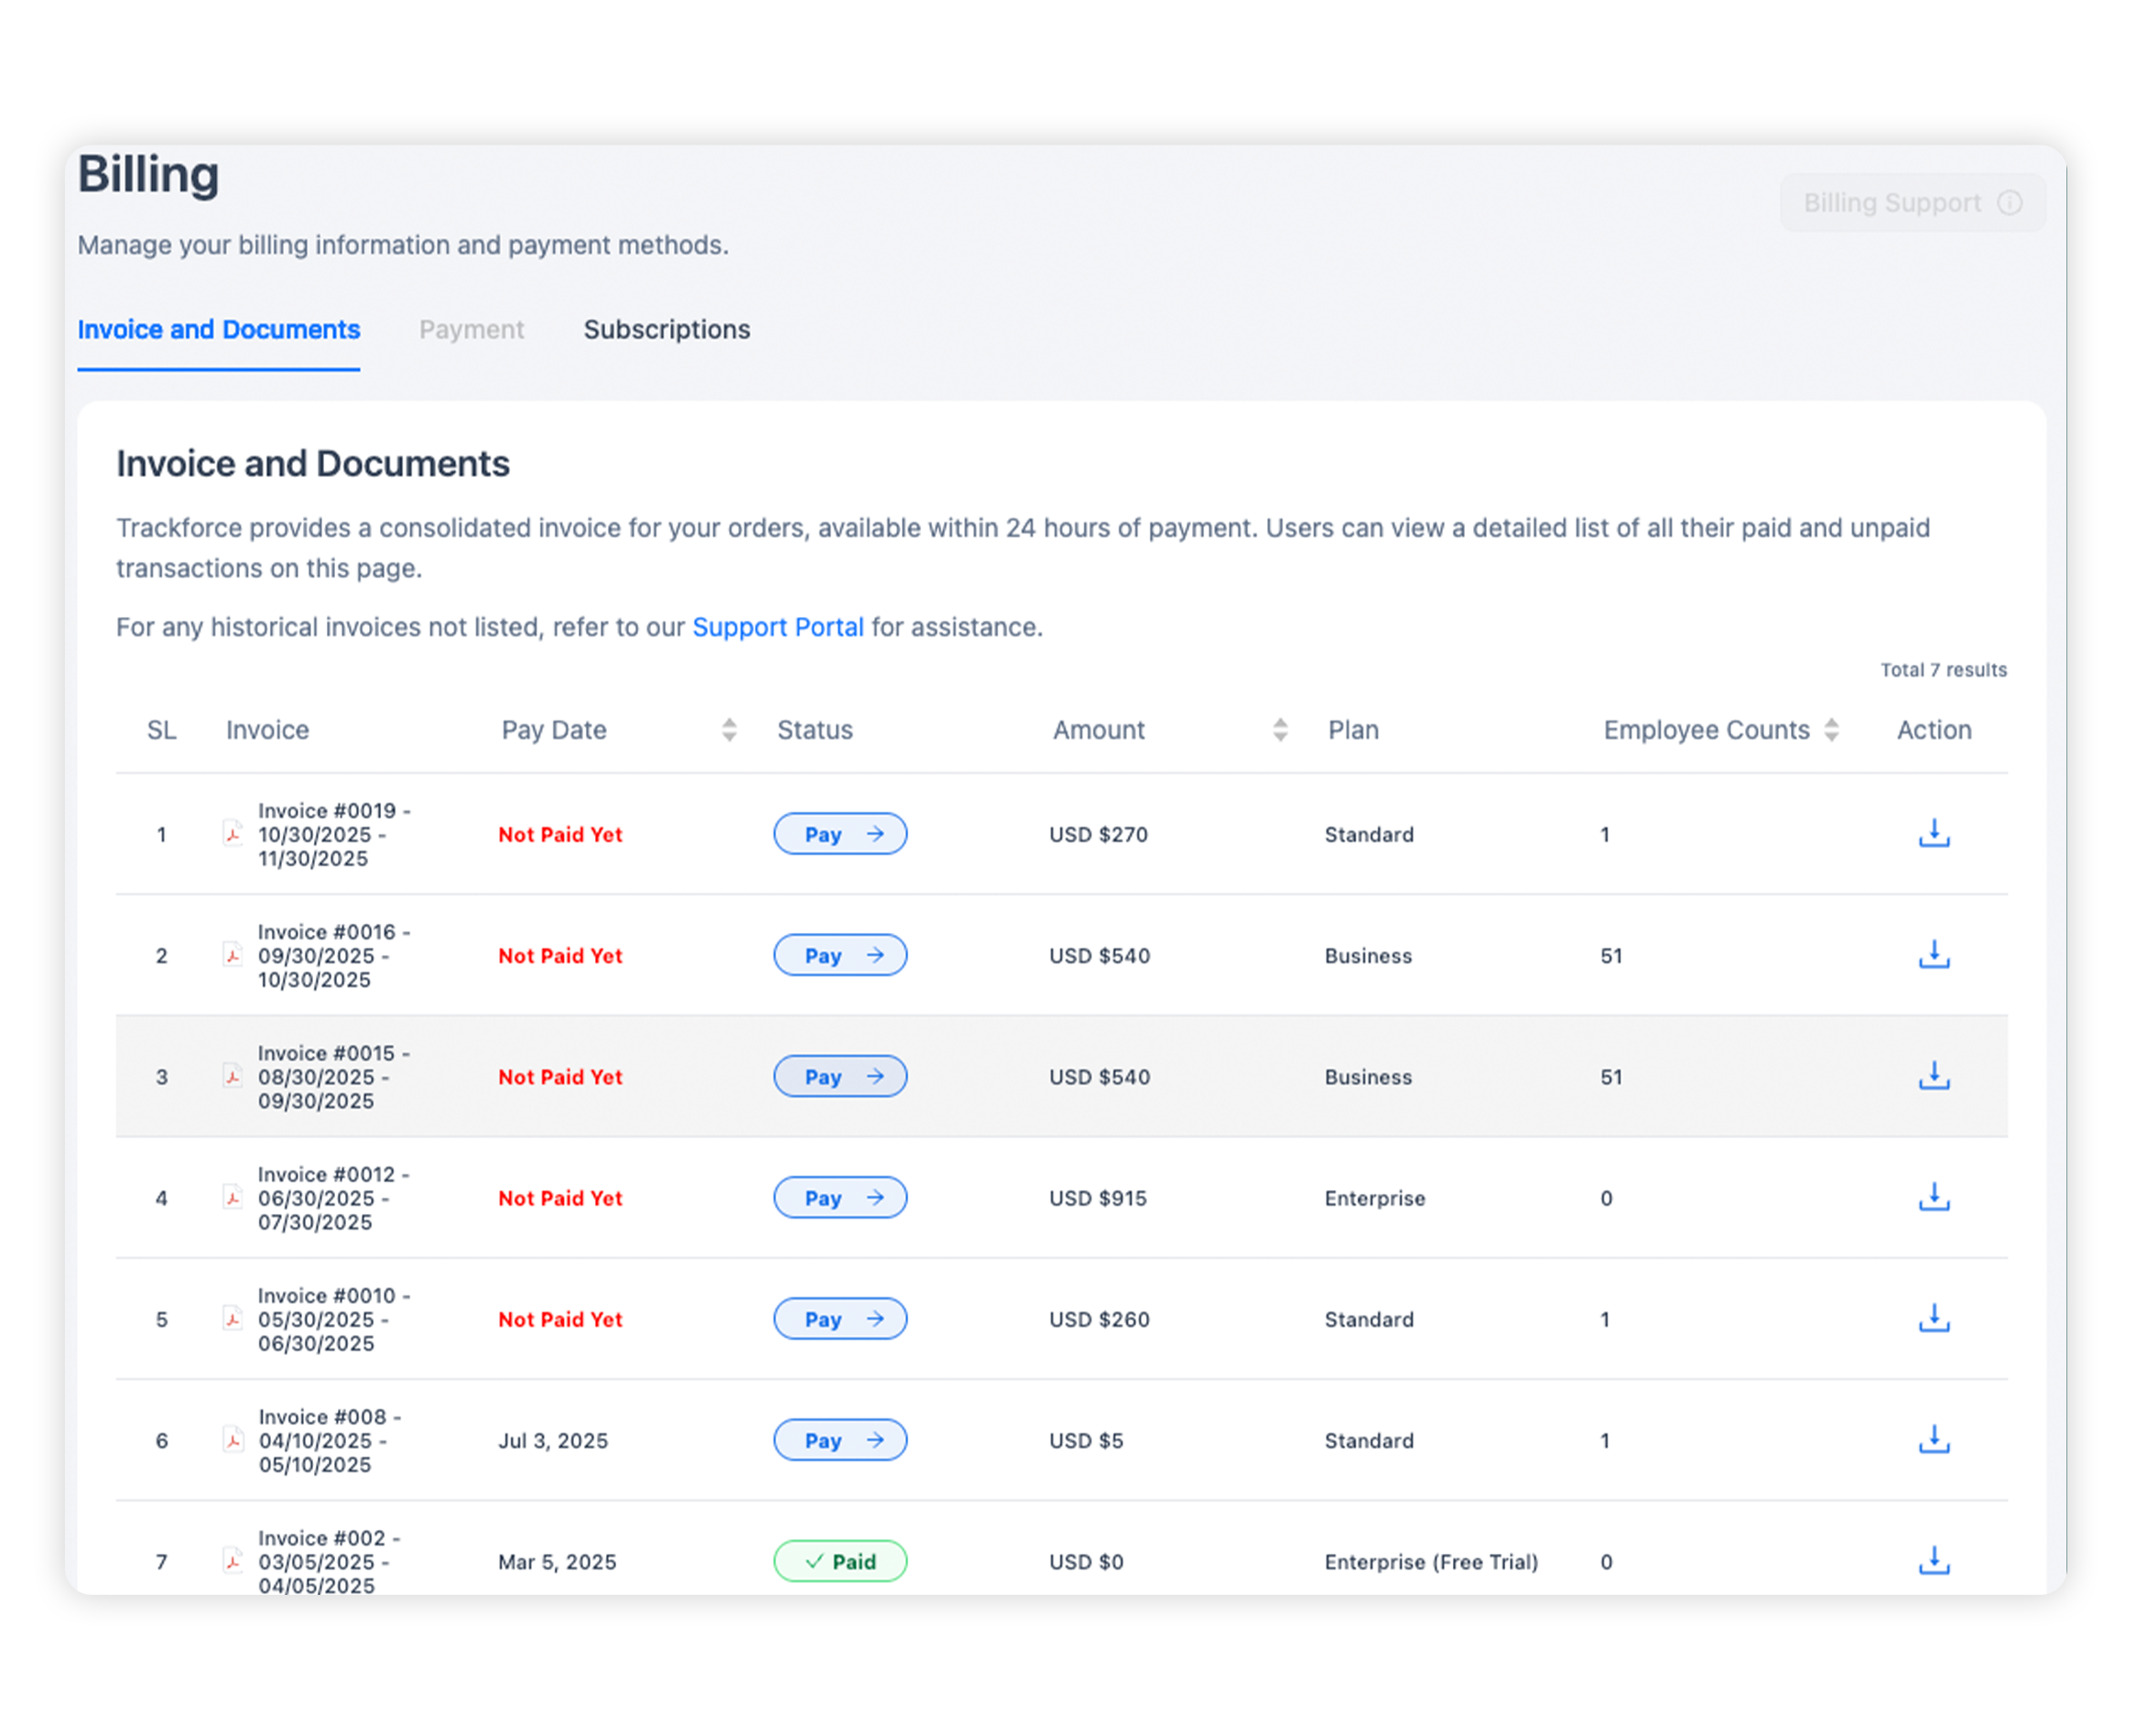The image size is (2136, 1736).
Task: Sort table by Amount column
Action: [x=1279, y=730]
